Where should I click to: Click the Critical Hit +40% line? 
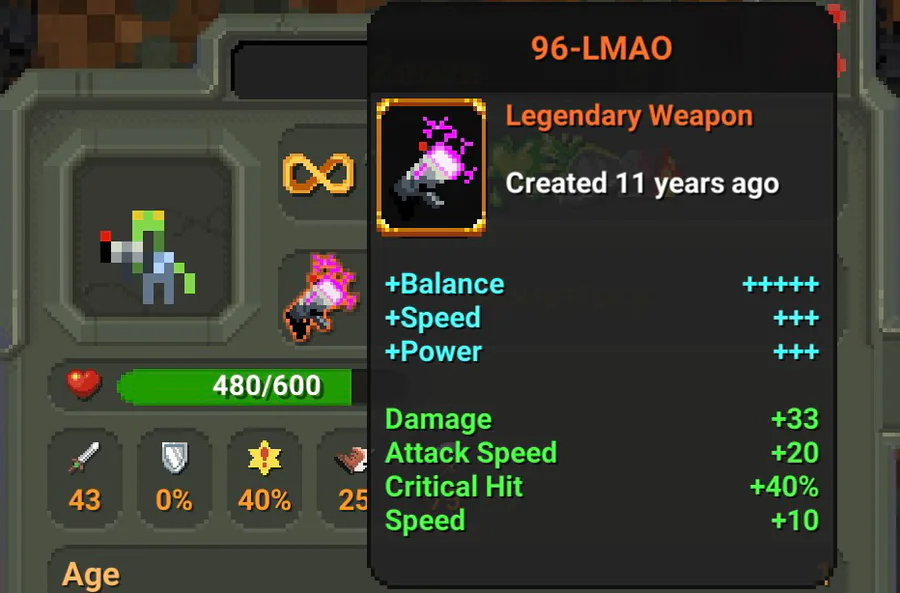pos(602,487)
